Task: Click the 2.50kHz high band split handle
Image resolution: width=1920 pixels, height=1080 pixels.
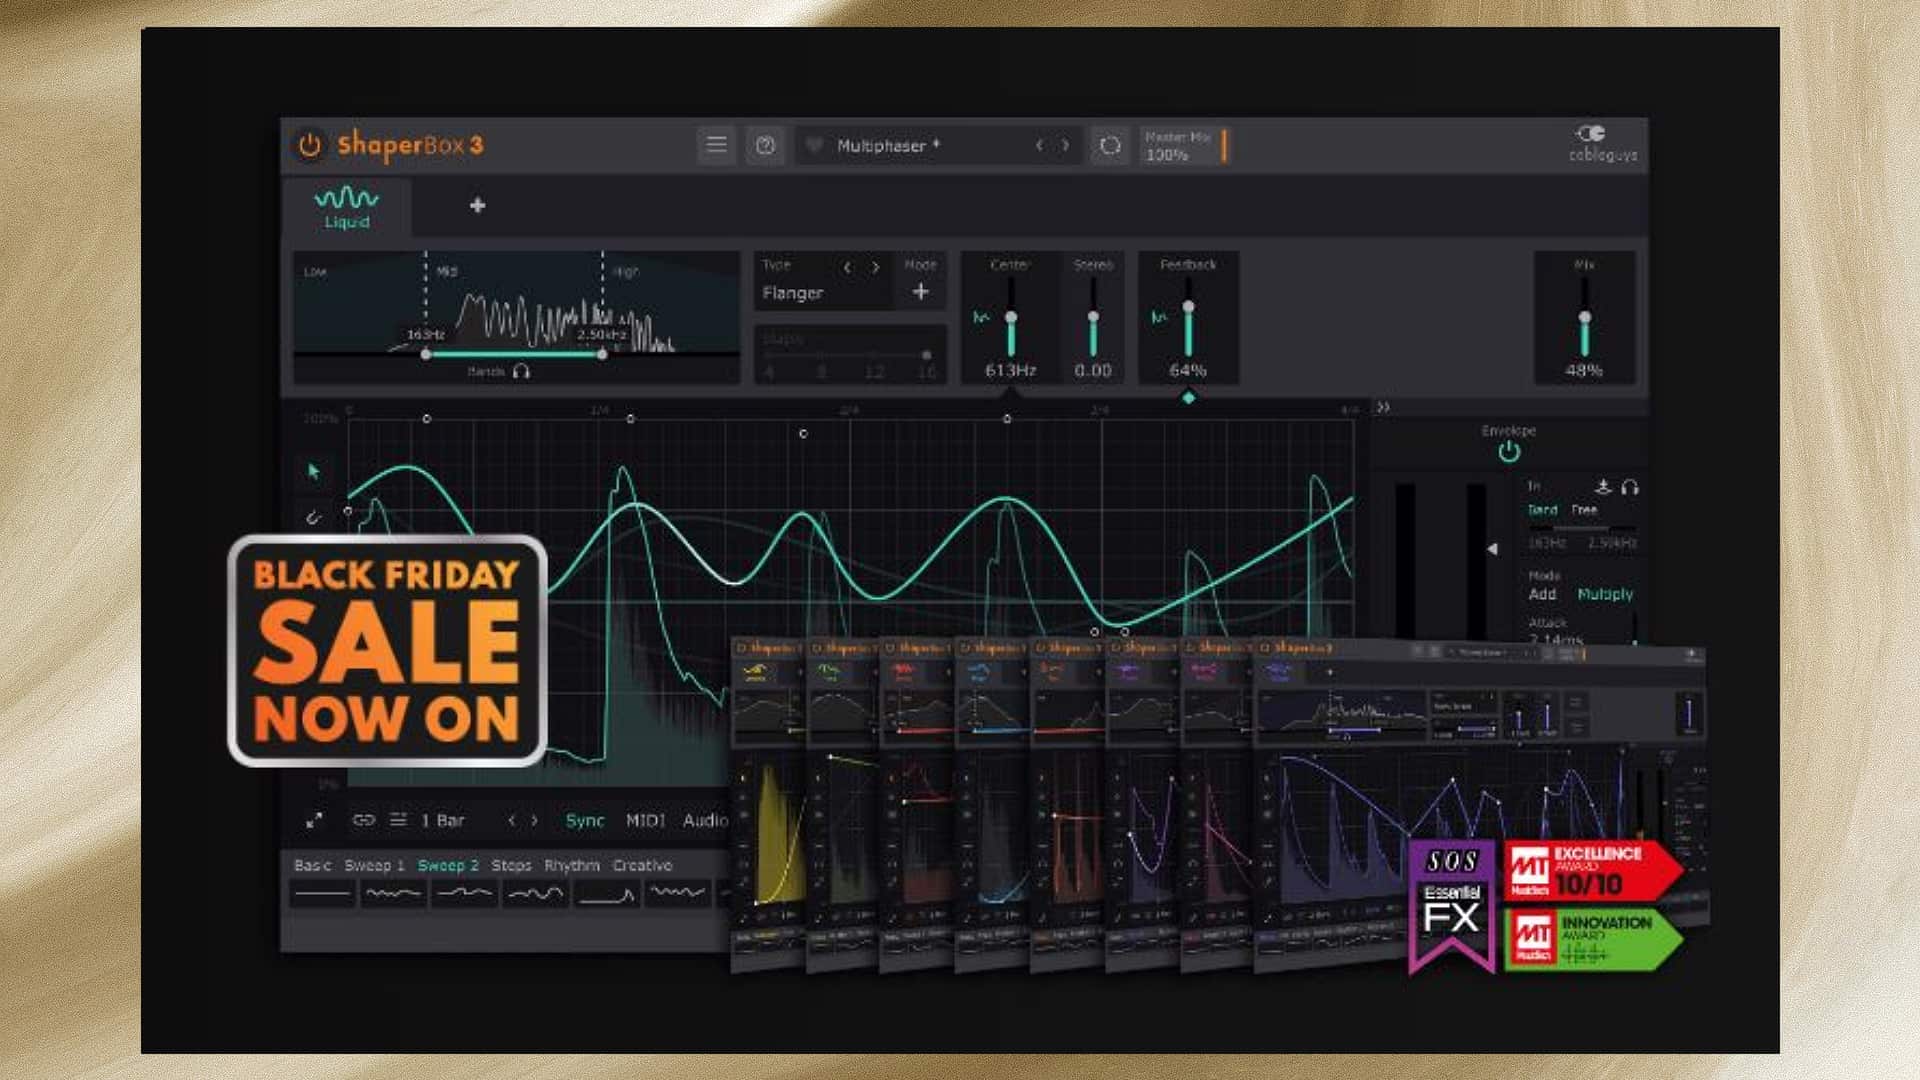Action: point(602,354)
